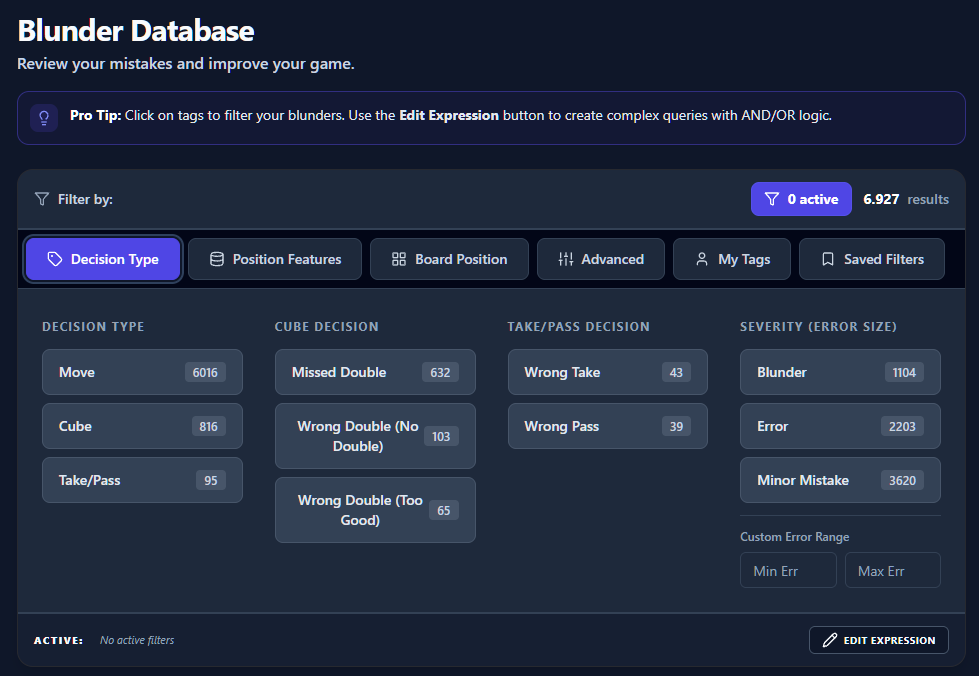Click the Take/Pass Decision column heading
This screenshot has height=676, width=979.
pos(578,326)
